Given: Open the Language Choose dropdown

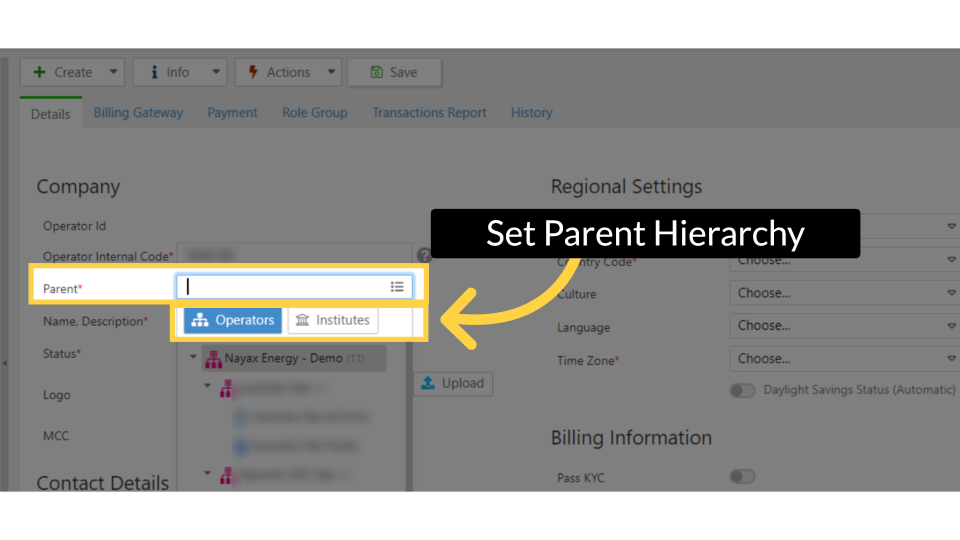Looking at the screenshot, I should 845,326.
